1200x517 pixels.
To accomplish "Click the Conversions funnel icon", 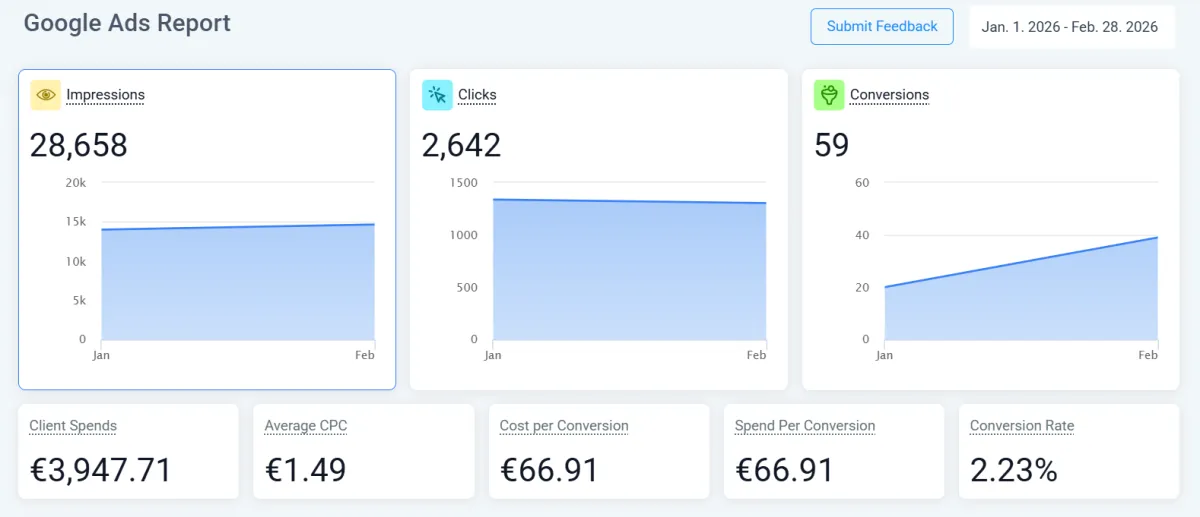I will (829, 95).
